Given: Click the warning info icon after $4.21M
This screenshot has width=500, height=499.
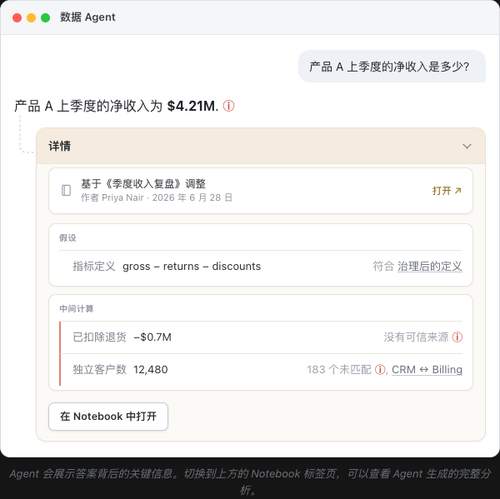Looking at the screenshot, I should point(229,106).
